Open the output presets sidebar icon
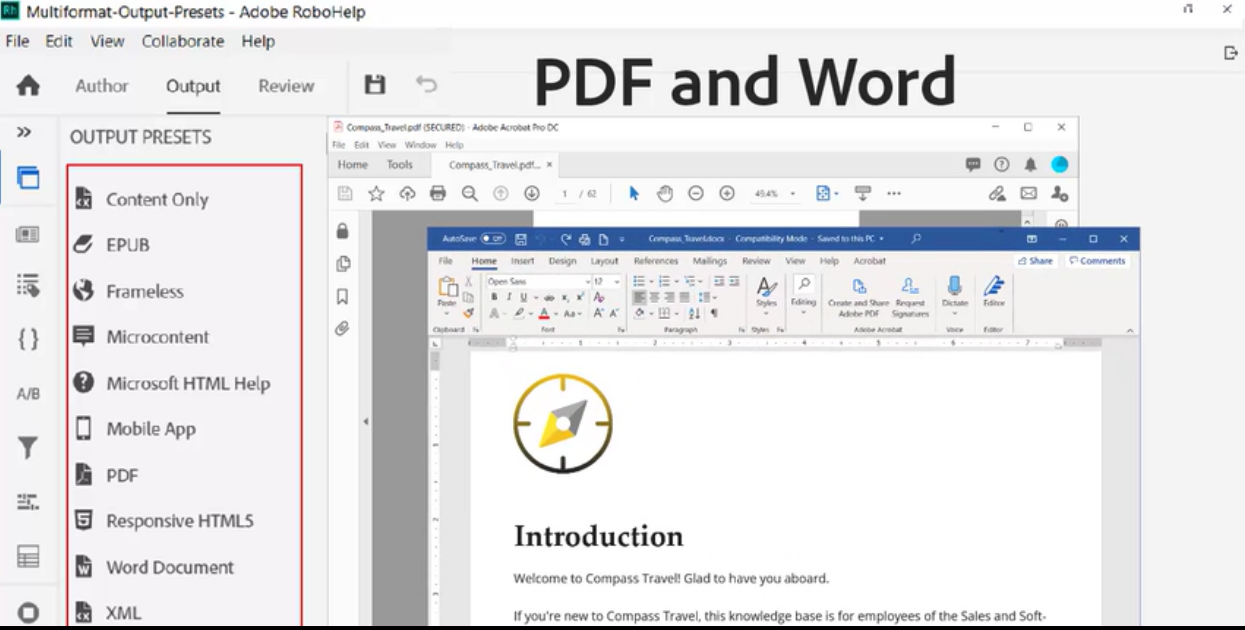The height and width of the screenshot is (630, 1245). coord(28,178)
